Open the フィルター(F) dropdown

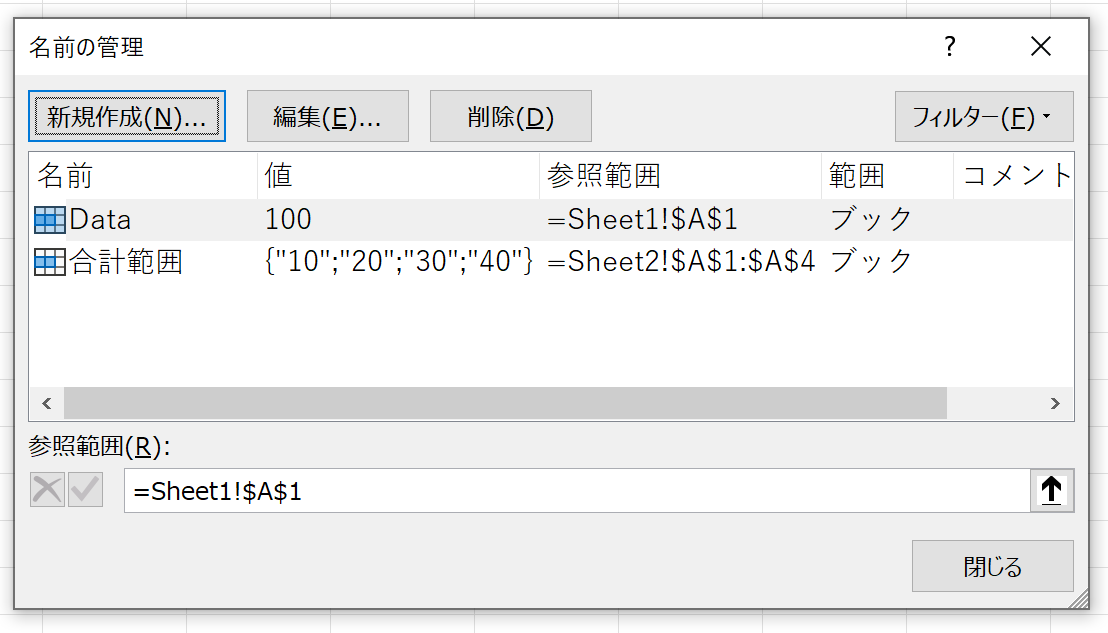(x=984, y=117)
